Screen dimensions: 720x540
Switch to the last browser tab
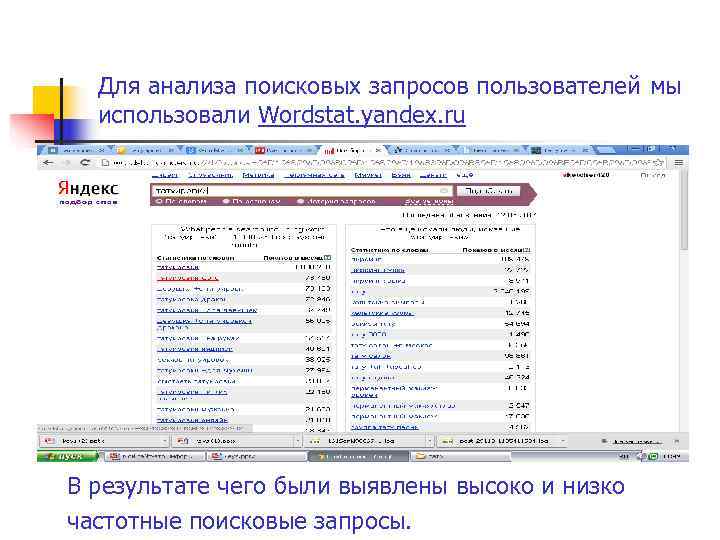(x=560, y=150)
